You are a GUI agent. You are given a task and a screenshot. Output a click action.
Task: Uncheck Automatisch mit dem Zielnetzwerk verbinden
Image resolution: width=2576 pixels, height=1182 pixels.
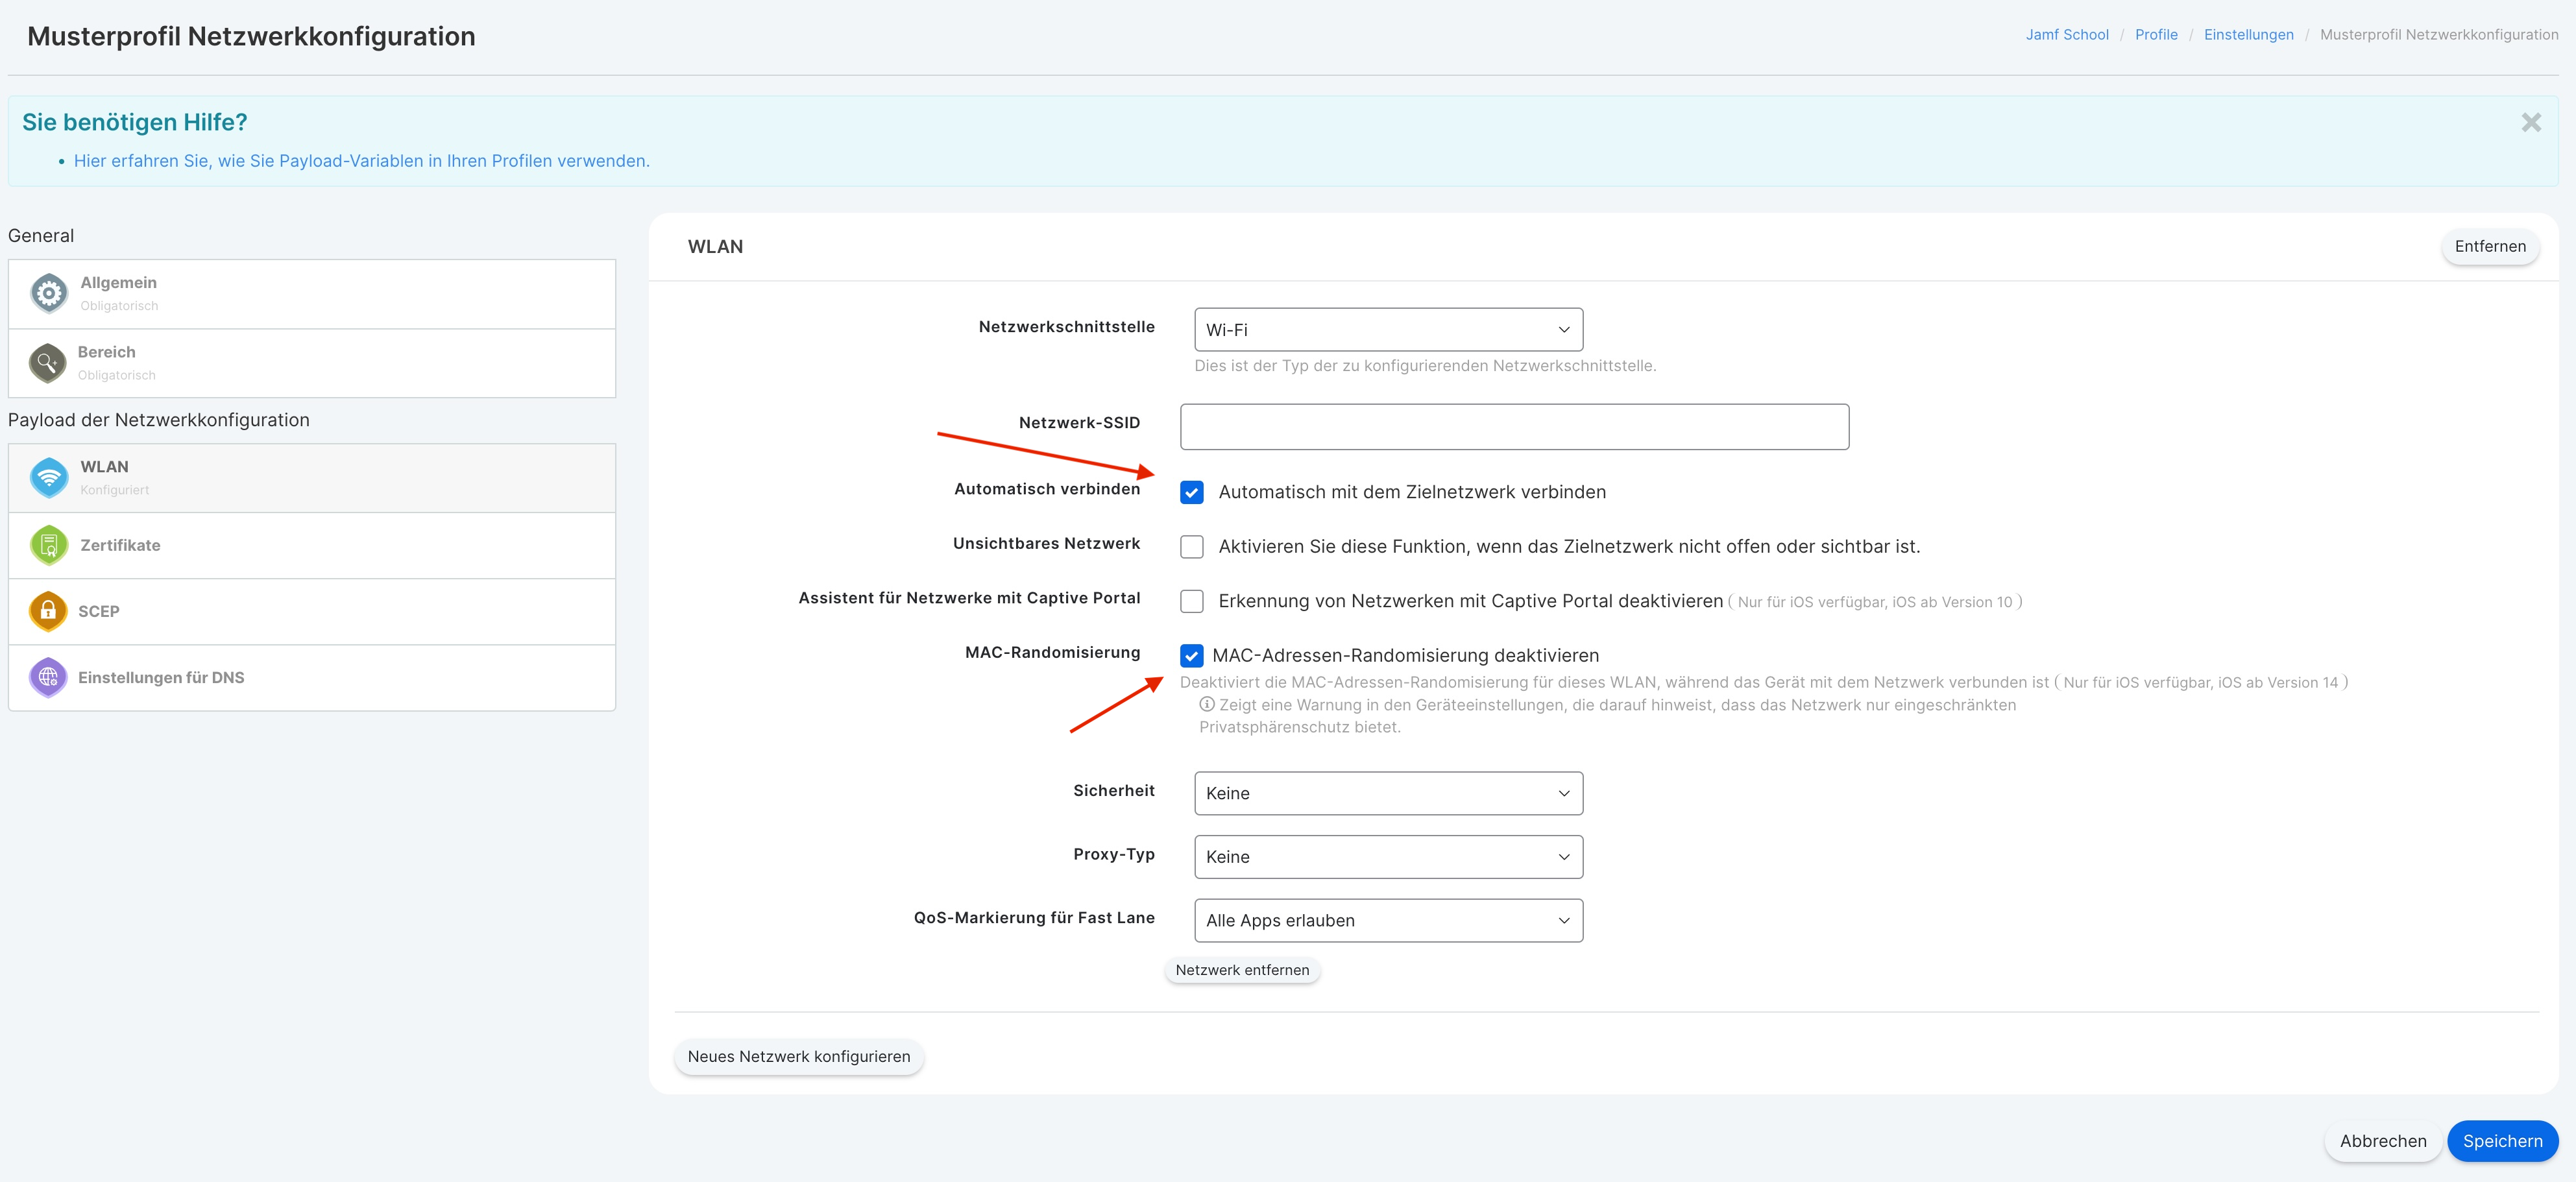1191,492
